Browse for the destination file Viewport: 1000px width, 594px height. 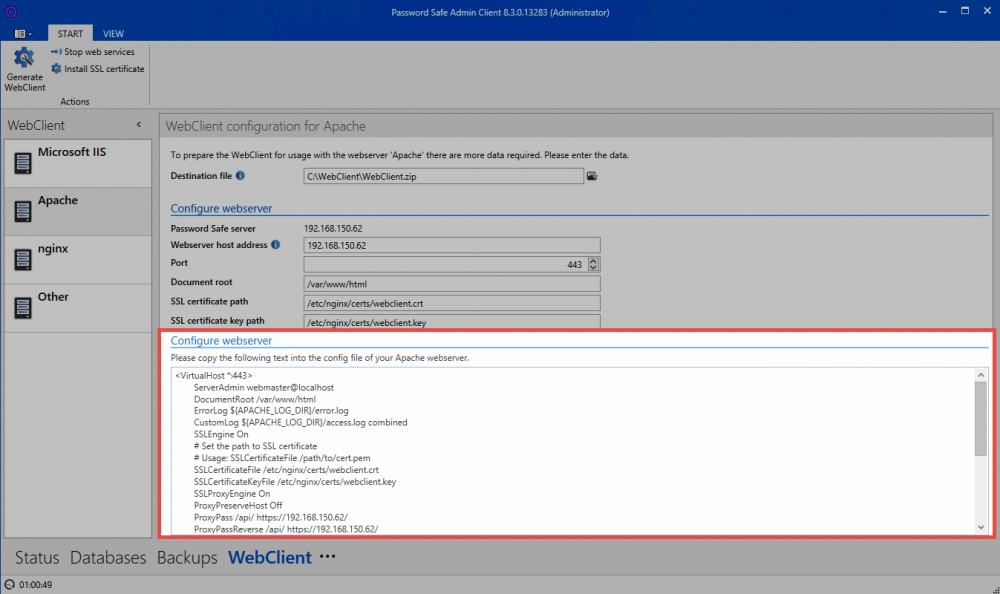(x=592, y=176)
